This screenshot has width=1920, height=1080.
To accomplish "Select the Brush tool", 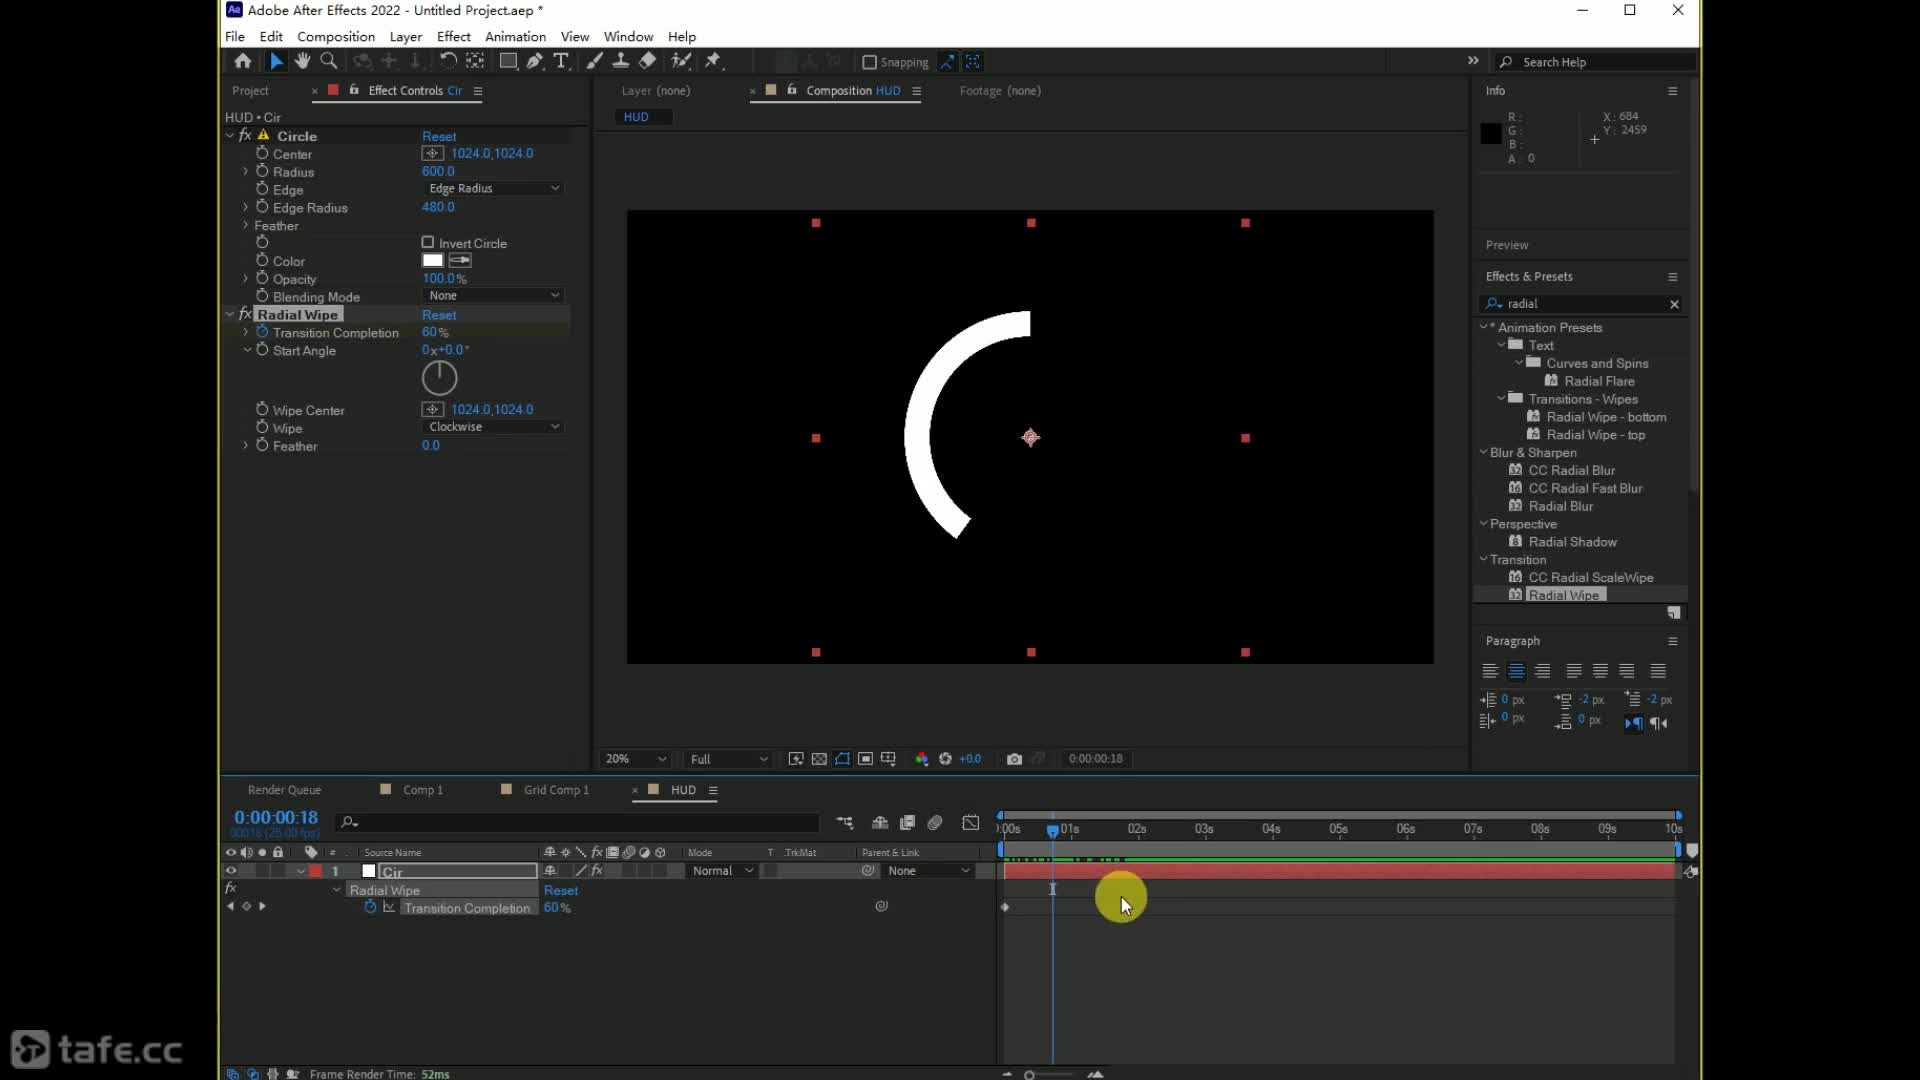I will pyautogui.click(x=595, y=61).
